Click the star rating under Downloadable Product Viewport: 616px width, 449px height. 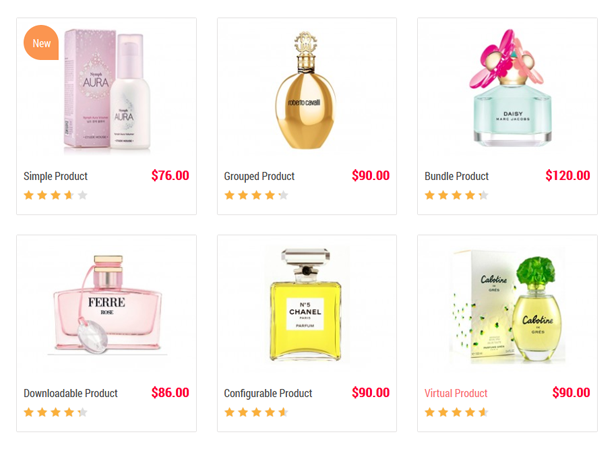click(55, 412)
